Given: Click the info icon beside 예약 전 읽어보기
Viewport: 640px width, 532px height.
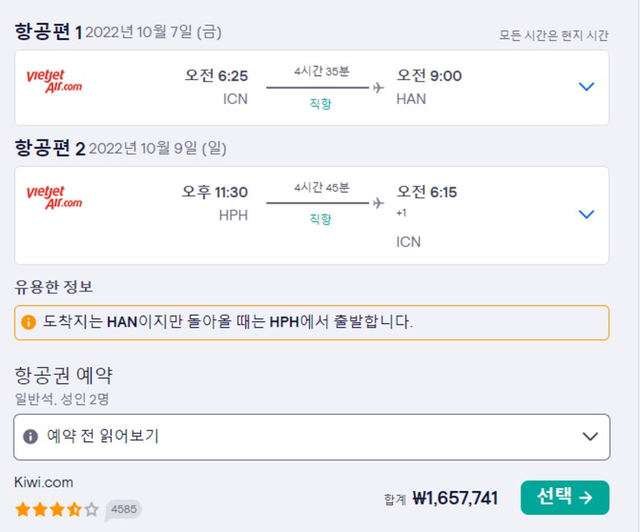Looking at the screenshot, I should click(31, 436).
